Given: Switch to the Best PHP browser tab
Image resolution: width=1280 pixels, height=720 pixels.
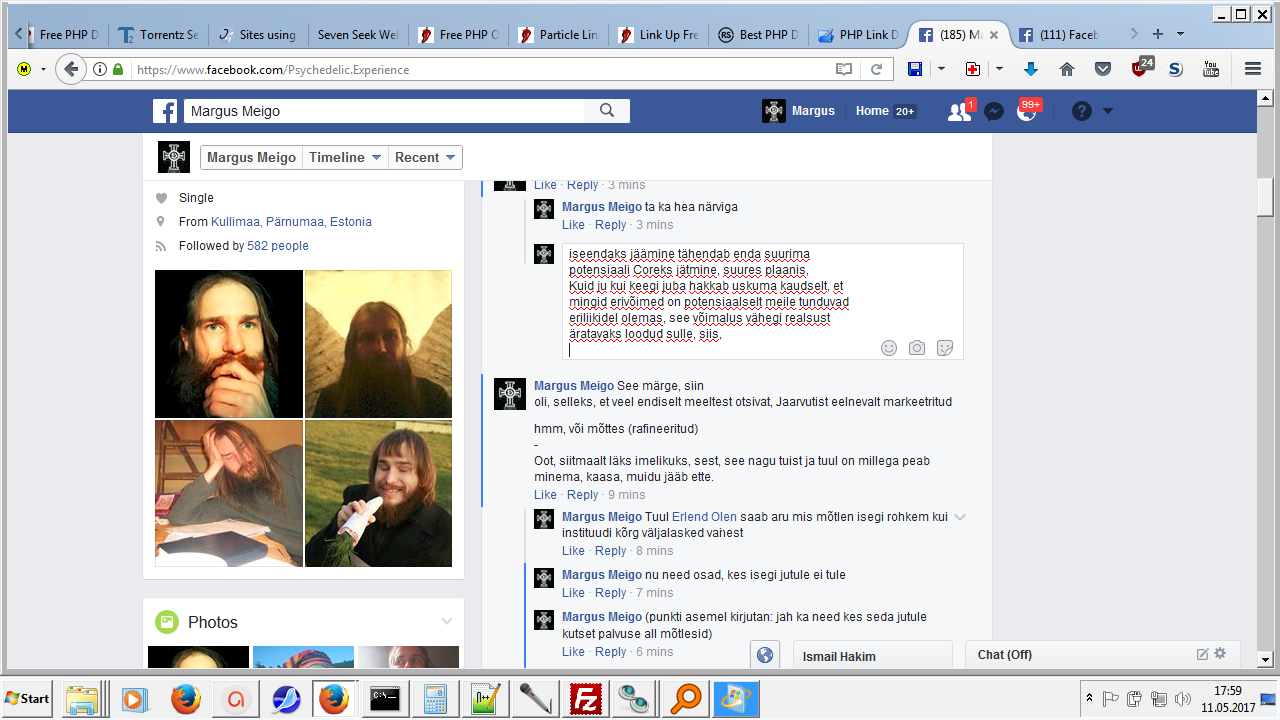Looking at the screenshot, I should pyautogui.click(x=759, y=34).
